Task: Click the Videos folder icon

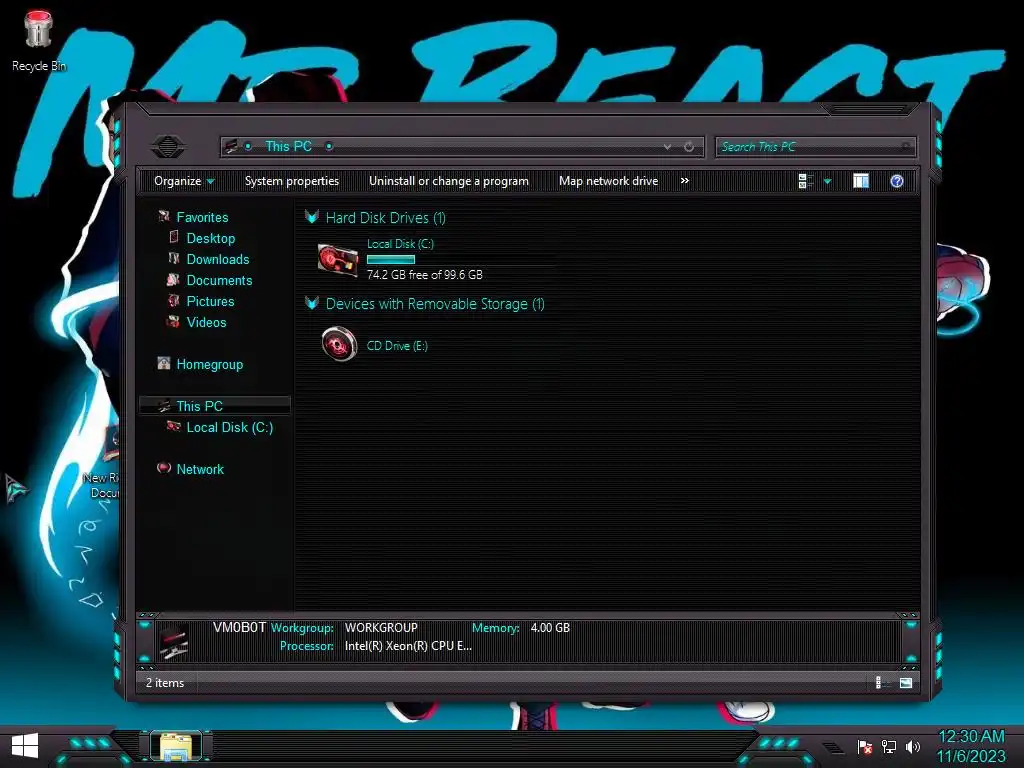Action: pos(173,321)
